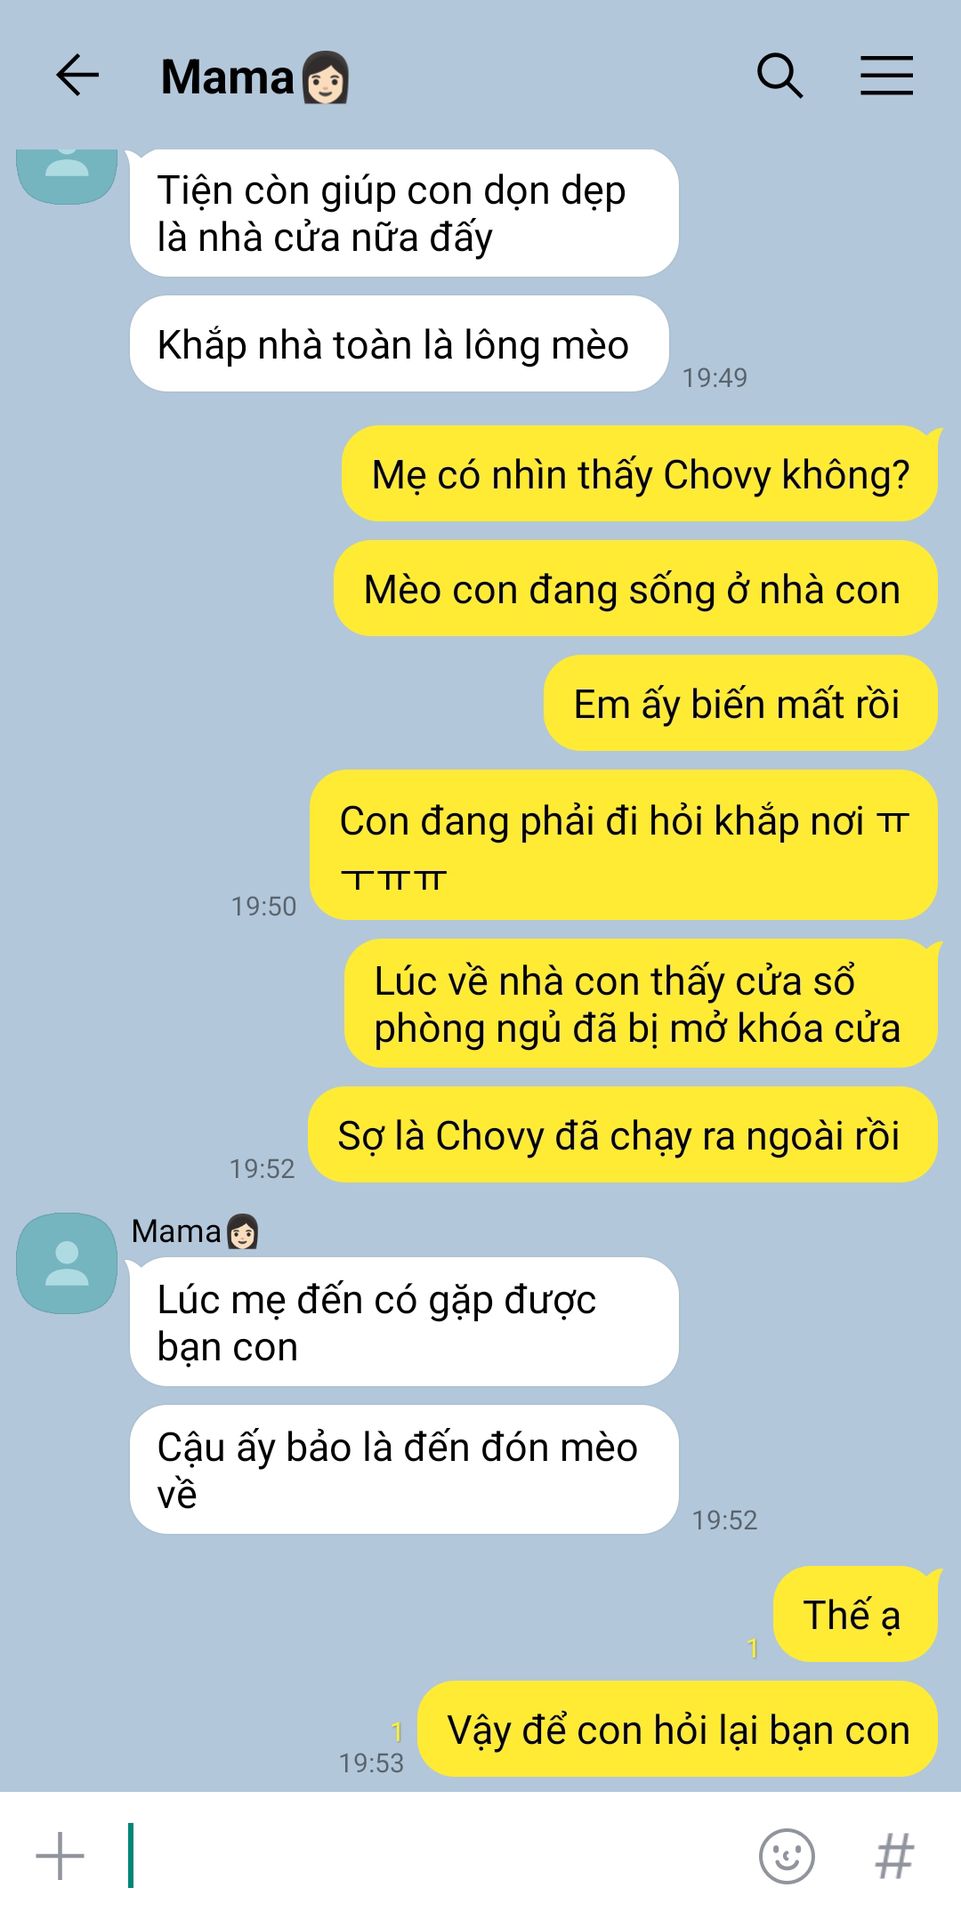
Task: Open the emoji smiley picker
Action: pyautogui.click(x=787, y=1856)
